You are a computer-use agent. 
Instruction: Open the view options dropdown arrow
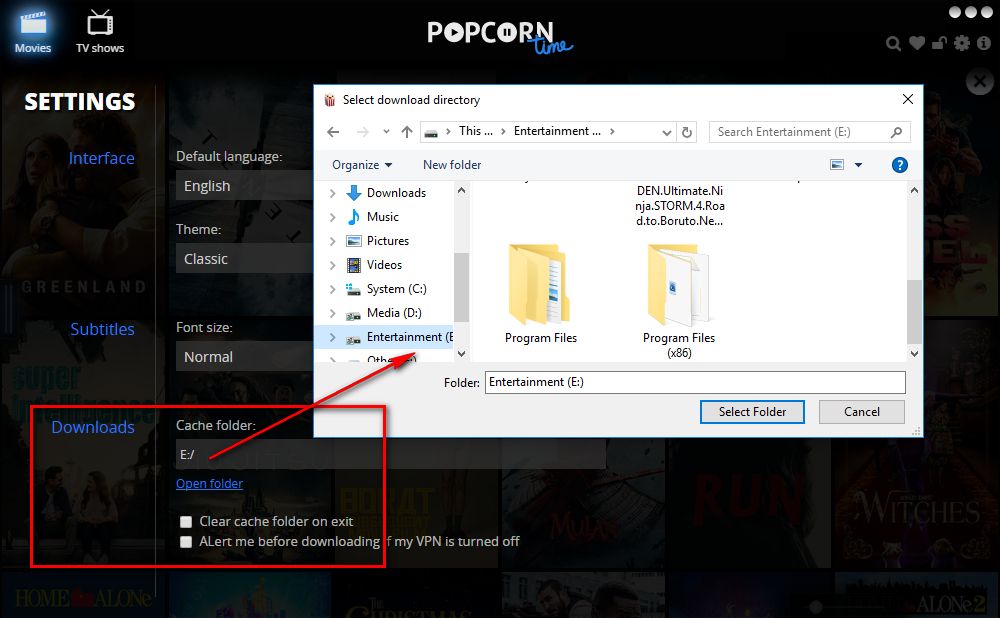click(x=858, y=165)
